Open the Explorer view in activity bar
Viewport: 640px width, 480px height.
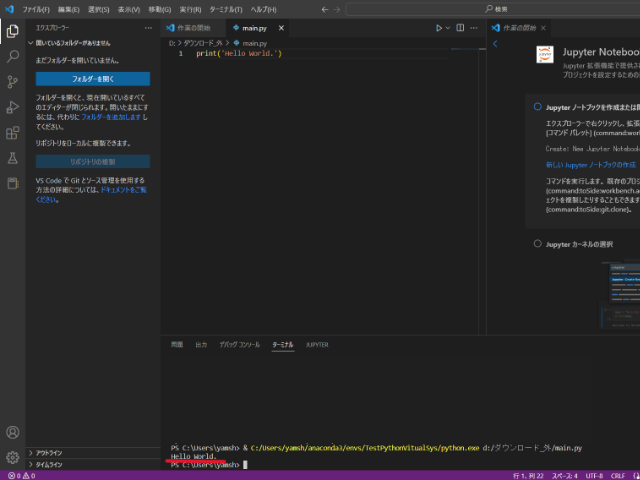click(13, 31)
